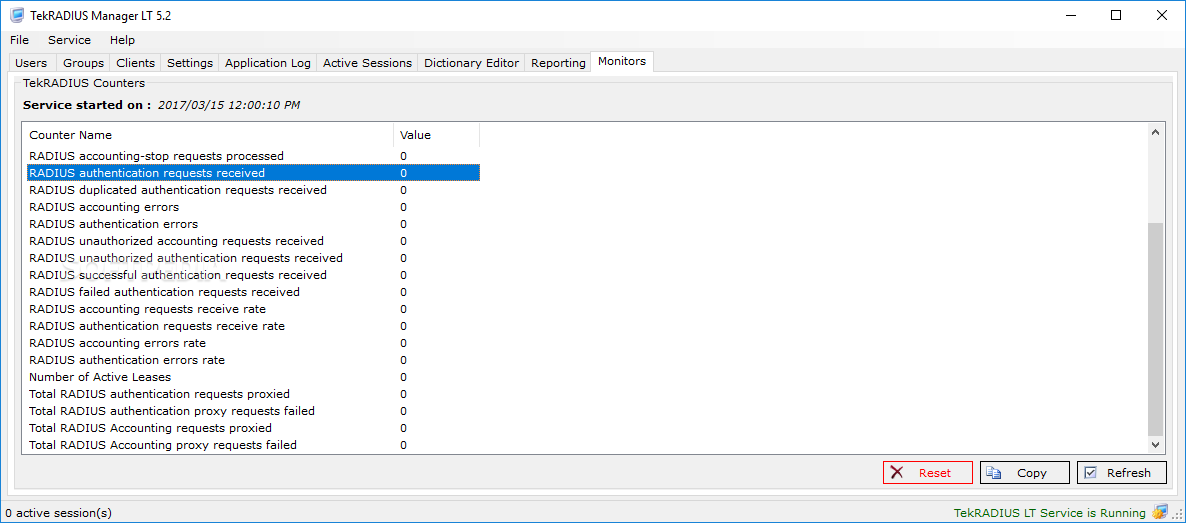Select 'RADIUS unauthorized authentication requests received' row
The height and width of the screenshot is (523, 1186).
pyautogui.click(x=253, y=258)
